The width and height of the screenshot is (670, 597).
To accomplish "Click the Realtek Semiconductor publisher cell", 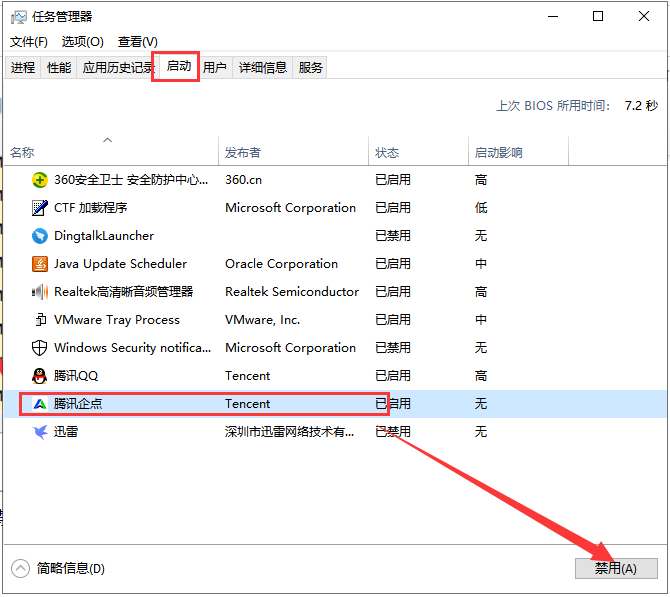I will point(292,292).
